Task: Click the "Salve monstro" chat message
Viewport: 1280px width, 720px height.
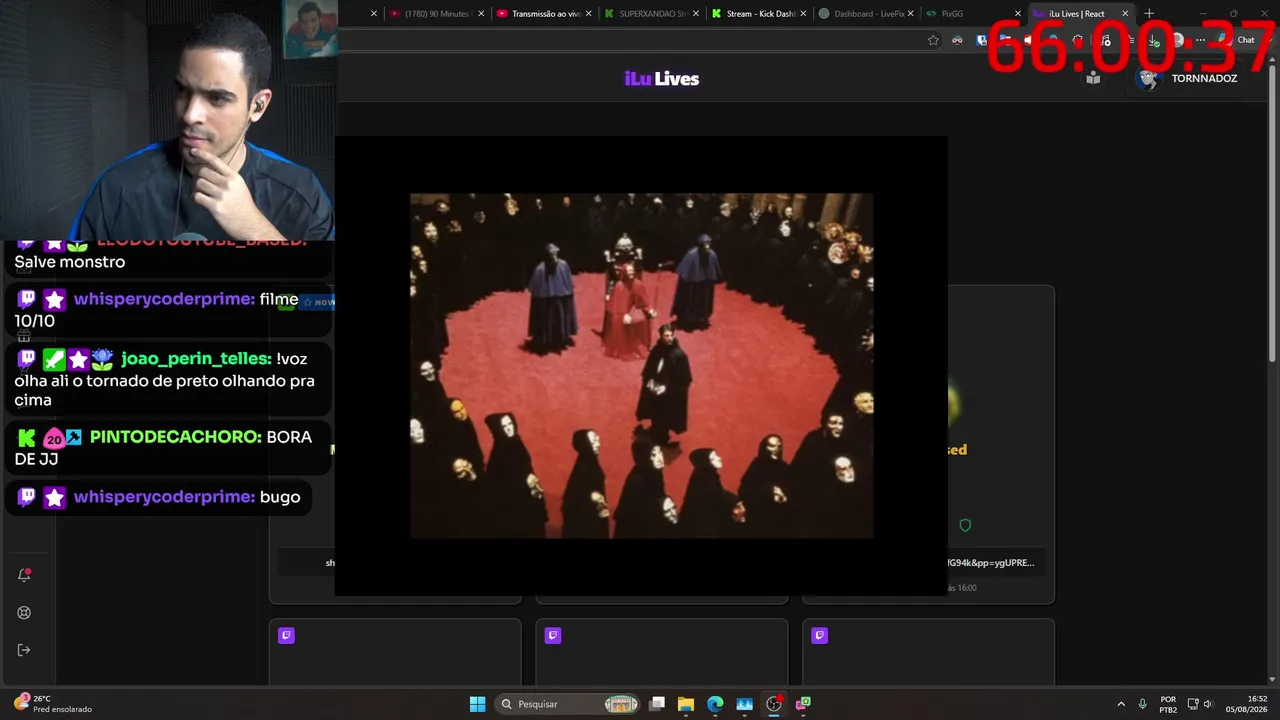Action: (x=70, y=262)
